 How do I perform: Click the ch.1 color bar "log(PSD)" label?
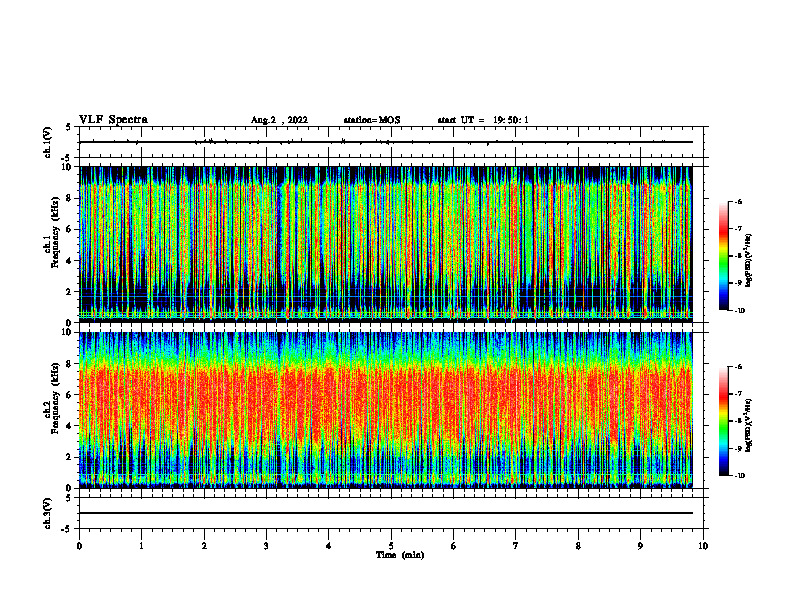(749, 261)
